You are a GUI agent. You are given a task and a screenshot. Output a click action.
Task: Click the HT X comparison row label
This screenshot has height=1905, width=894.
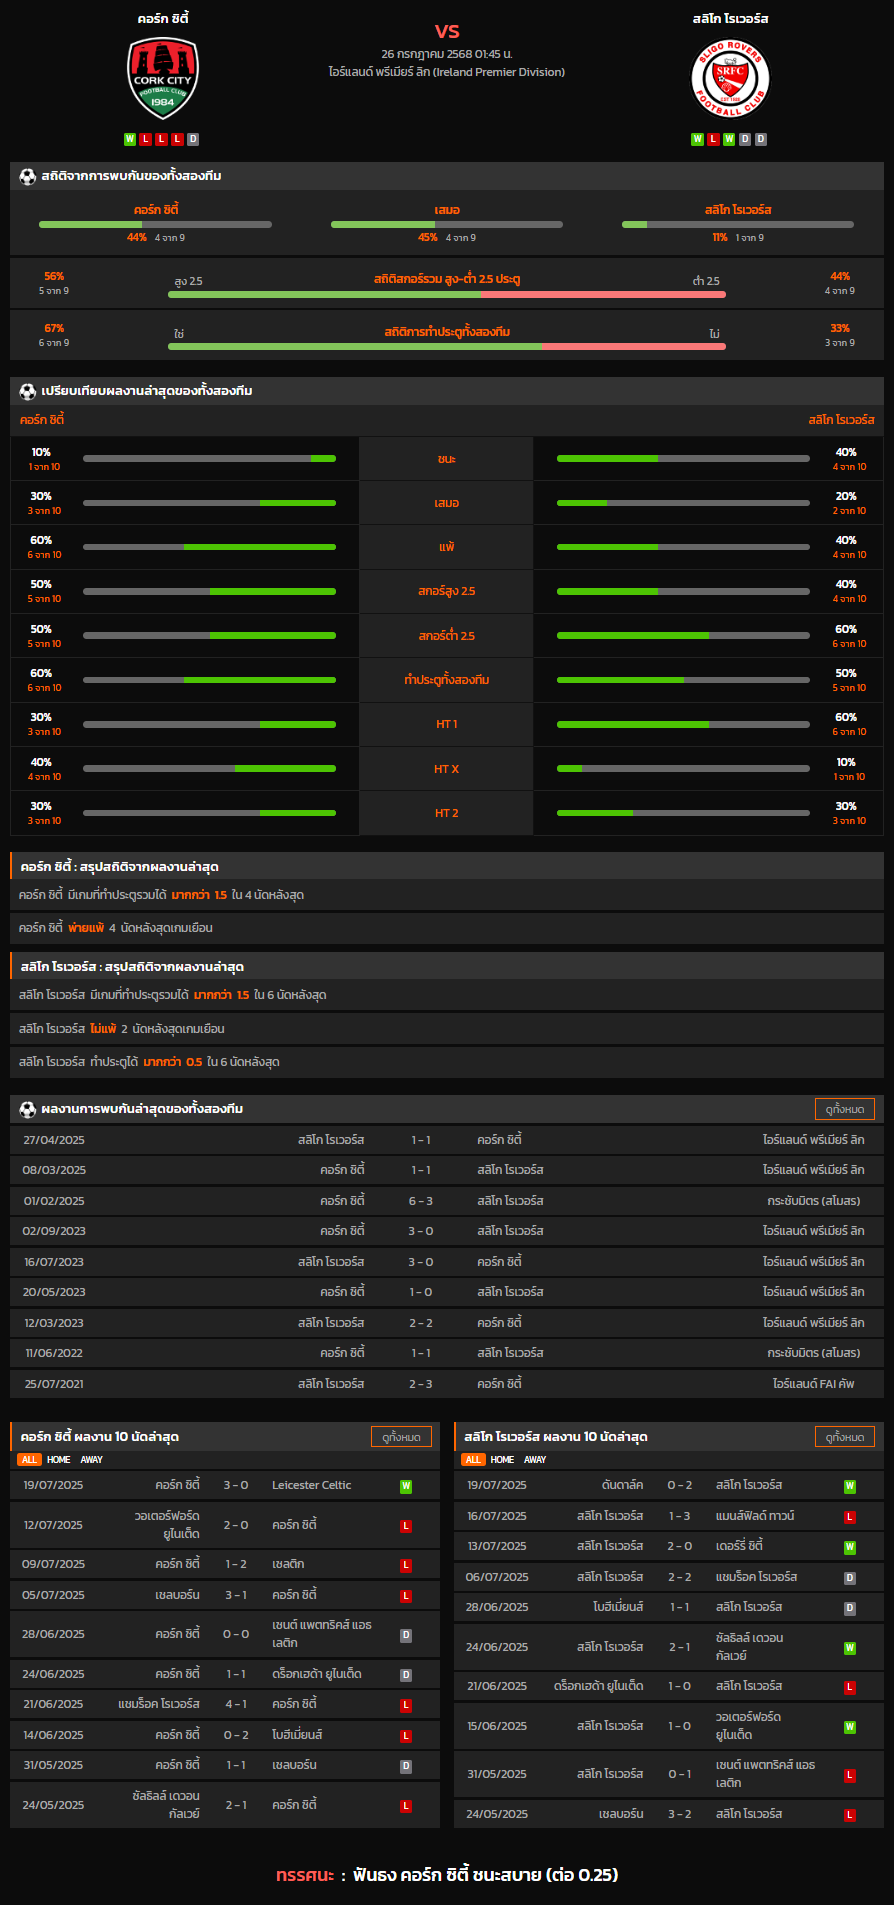click(447, 769)
